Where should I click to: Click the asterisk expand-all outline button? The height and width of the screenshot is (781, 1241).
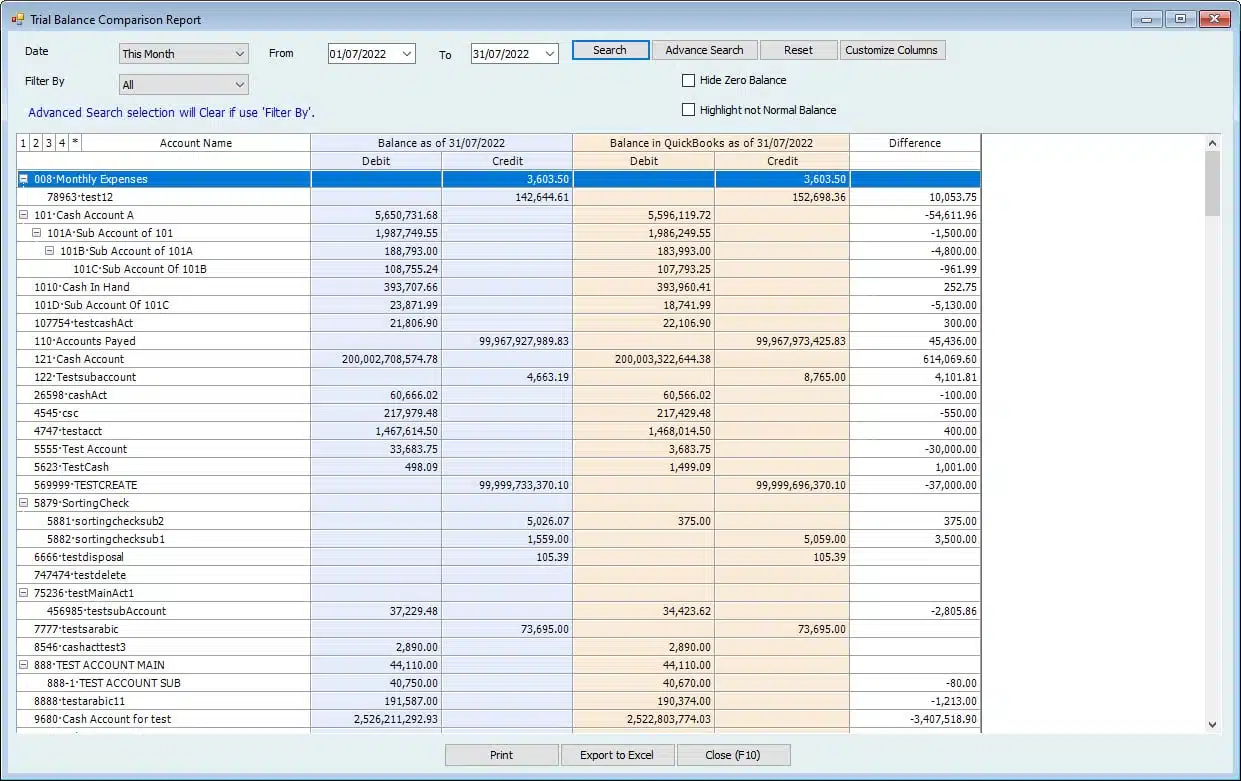pyautogui.click(x=75, y=143)
